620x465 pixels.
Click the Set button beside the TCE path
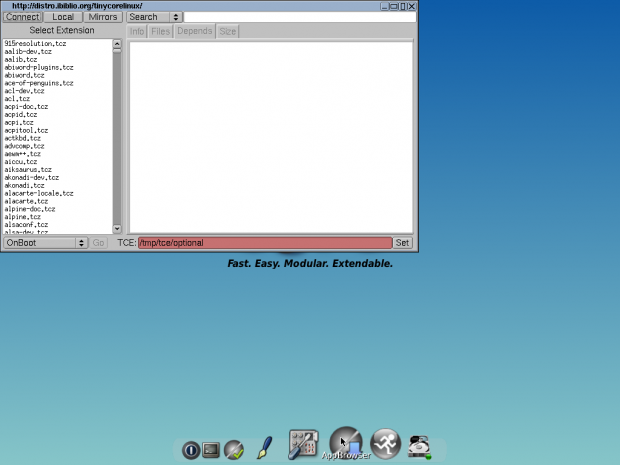coord(403,243)
